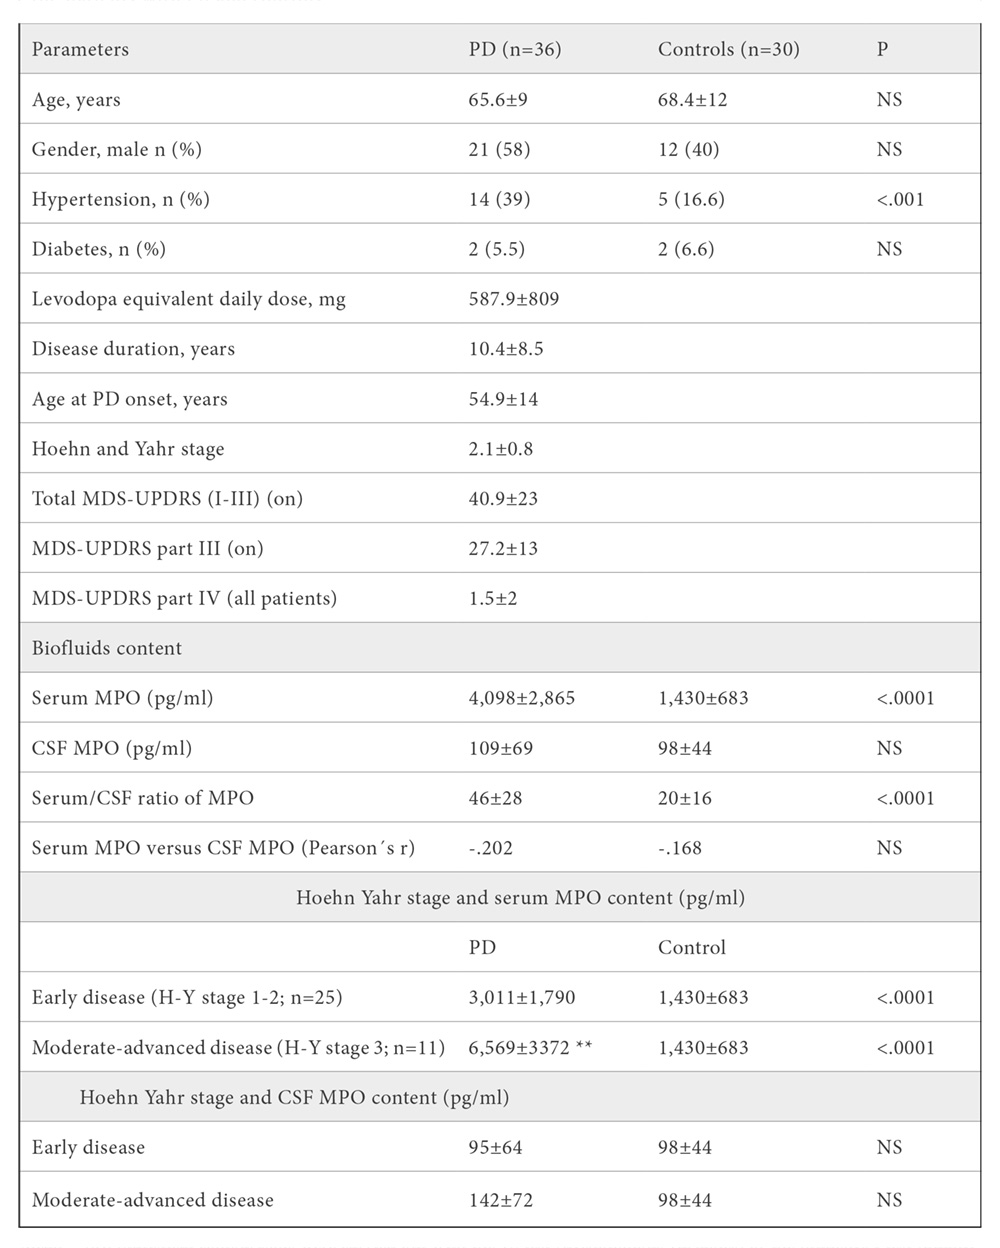Screen dimensions: 1000x1248
Task: Click the P column header
Action: [882, 49]
